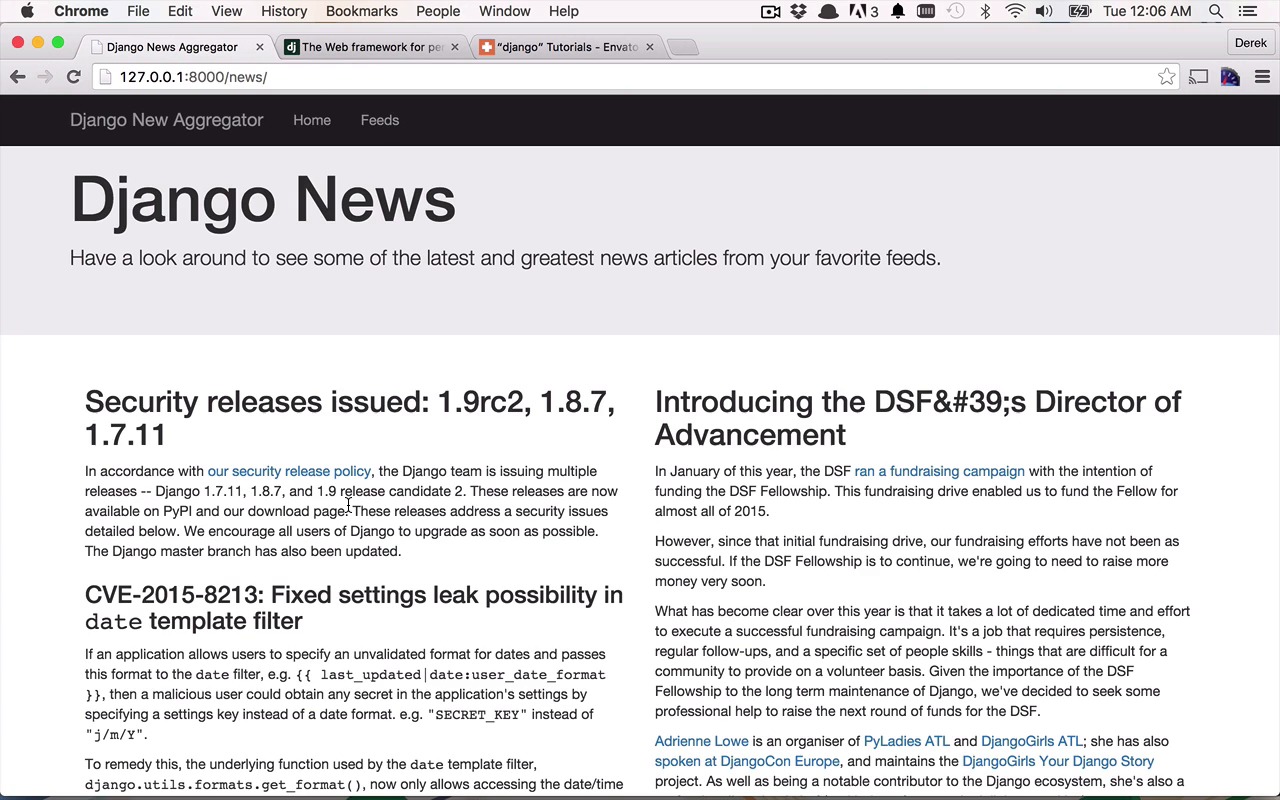Open 'ran a fundraising campaign' link

pyautogui.click(x=940, y=471)
